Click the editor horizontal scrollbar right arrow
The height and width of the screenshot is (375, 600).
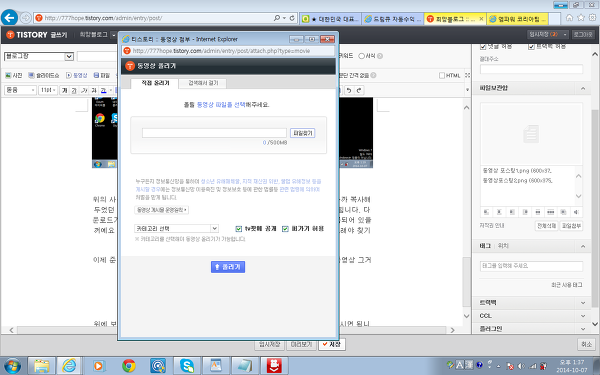click(x=452, y=330)
